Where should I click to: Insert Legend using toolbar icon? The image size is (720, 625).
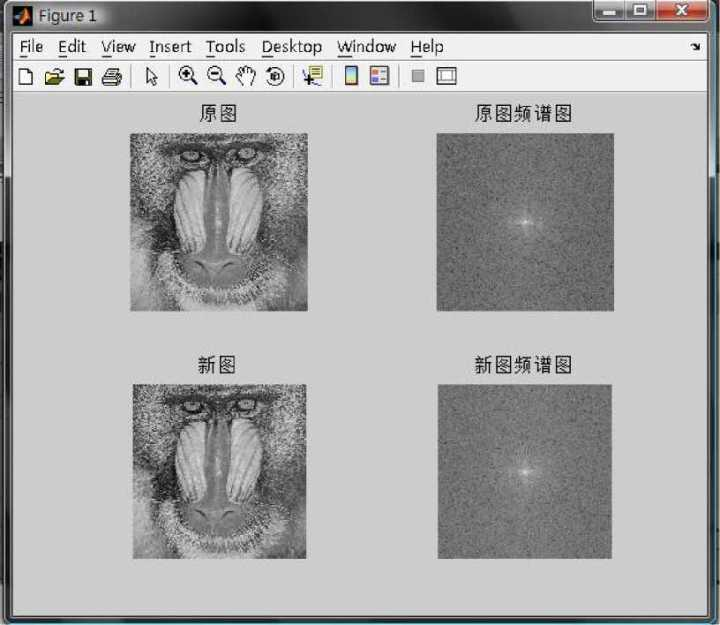pos(380,76)
